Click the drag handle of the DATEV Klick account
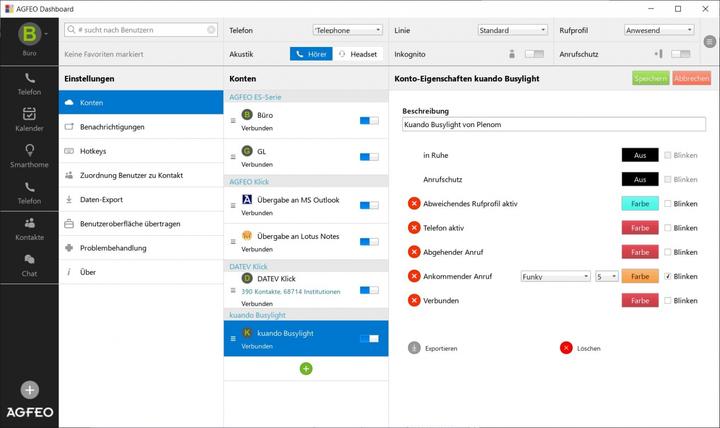The width and height of the screenshot is (720, 428). click(233, 290)
